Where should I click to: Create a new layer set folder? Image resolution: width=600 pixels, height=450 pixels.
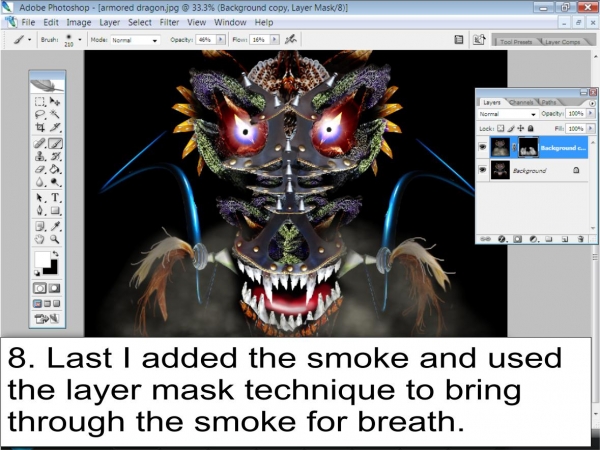549,239
